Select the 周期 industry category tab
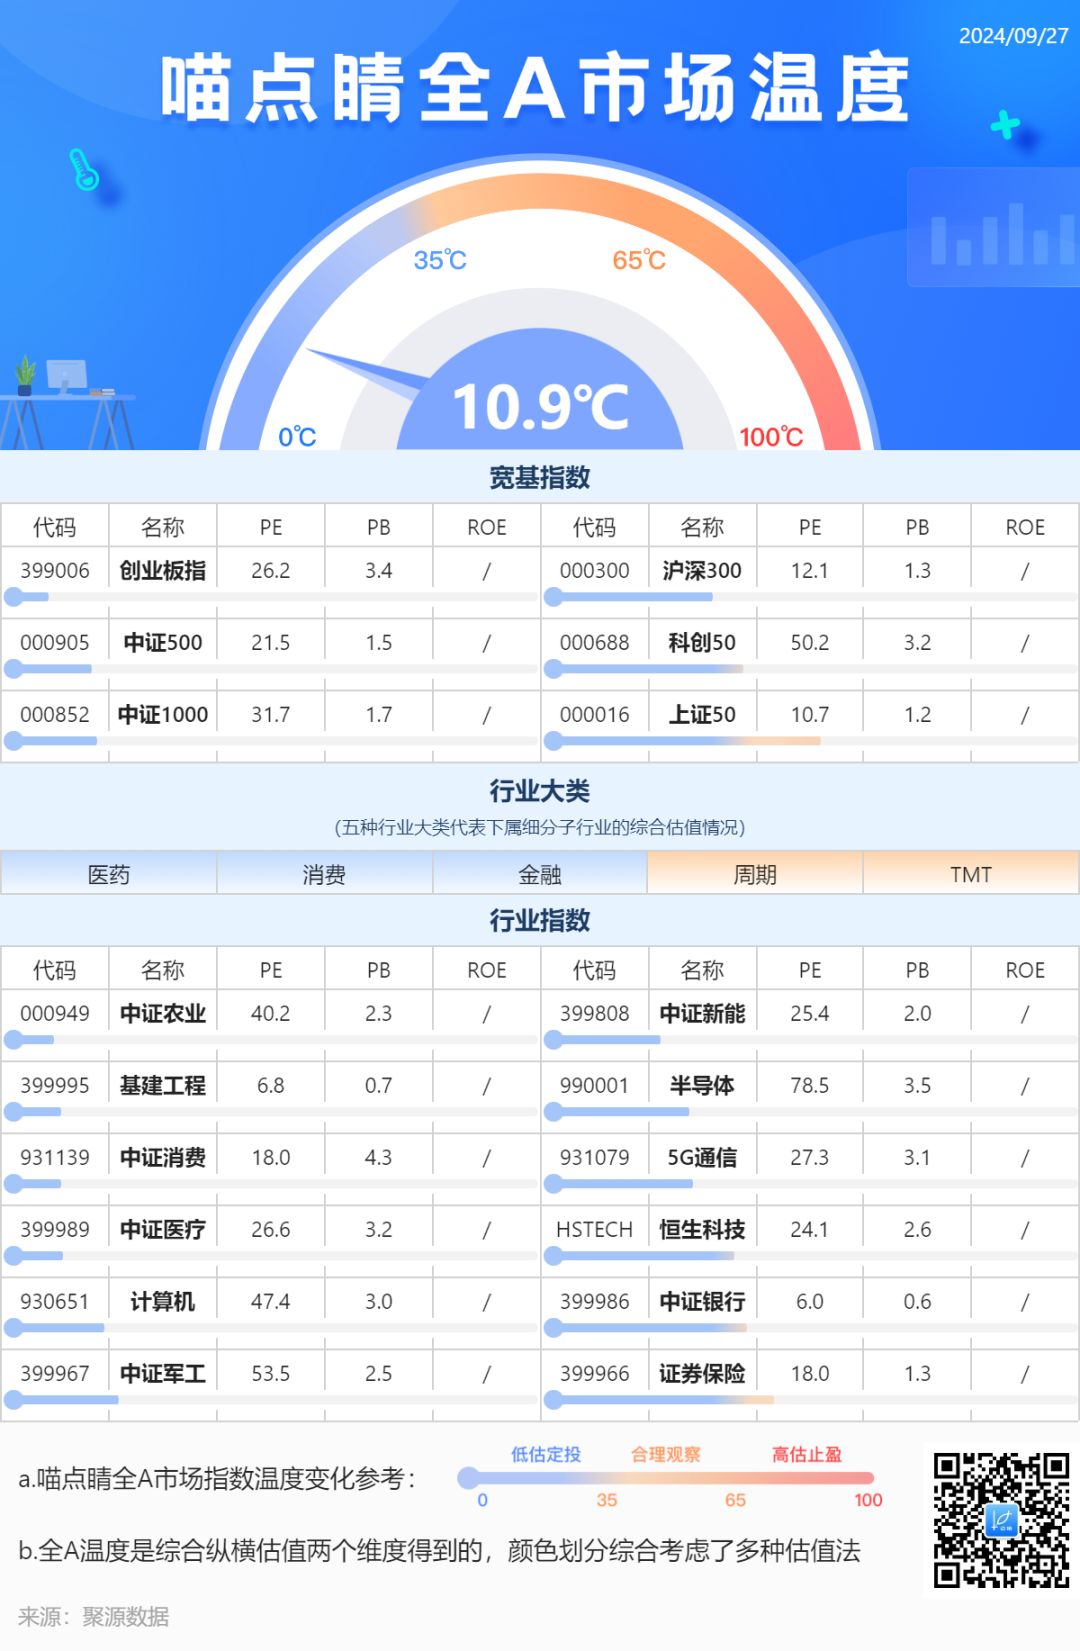Viewport: 1080px width, 1651px height. [x=755, y=874]
